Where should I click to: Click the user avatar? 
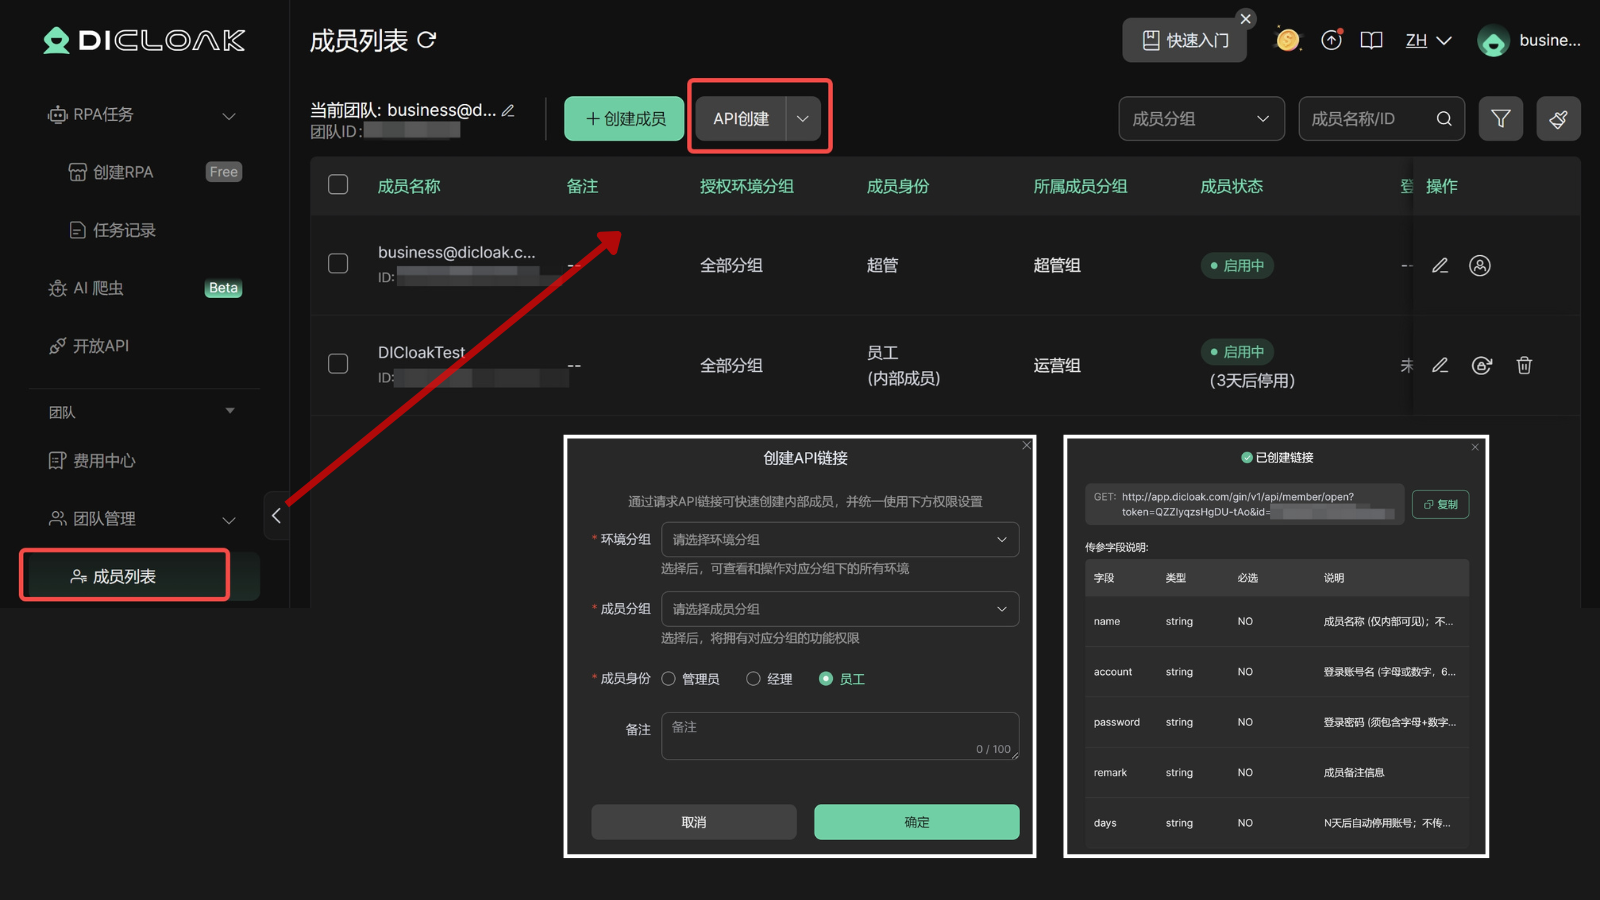1493,41
